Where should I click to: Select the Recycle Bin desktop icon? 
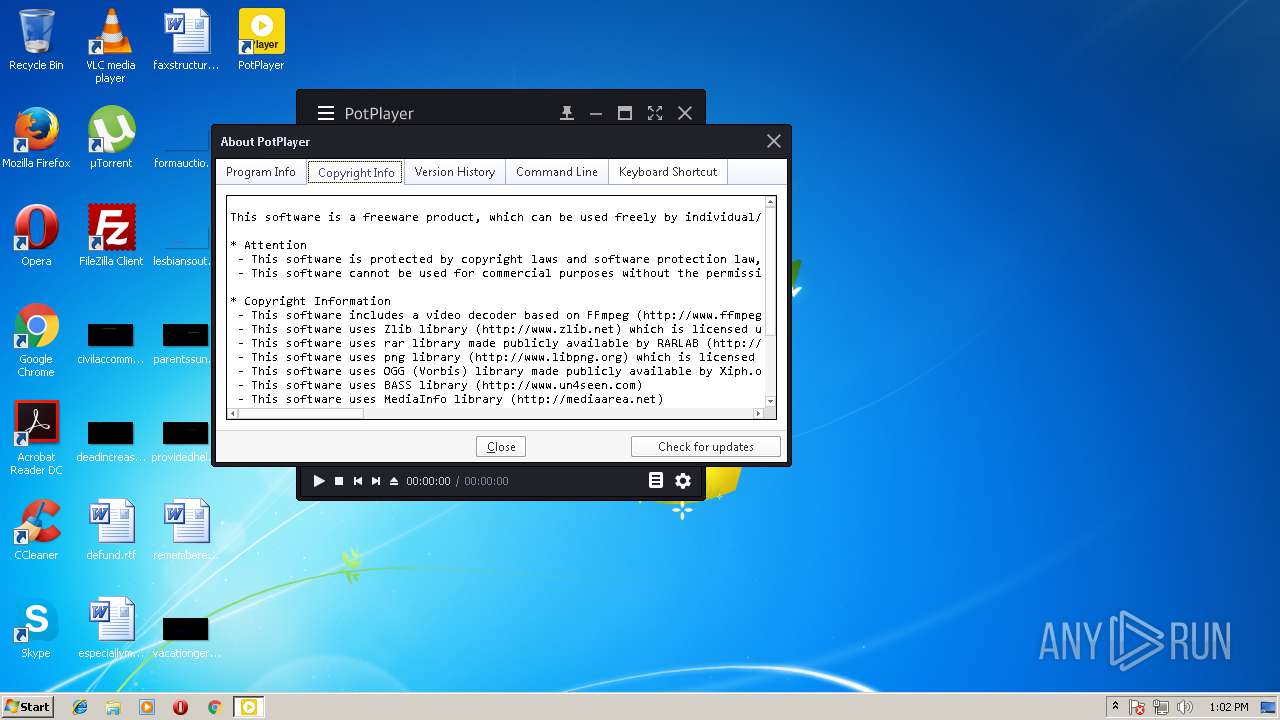(36, 40)
